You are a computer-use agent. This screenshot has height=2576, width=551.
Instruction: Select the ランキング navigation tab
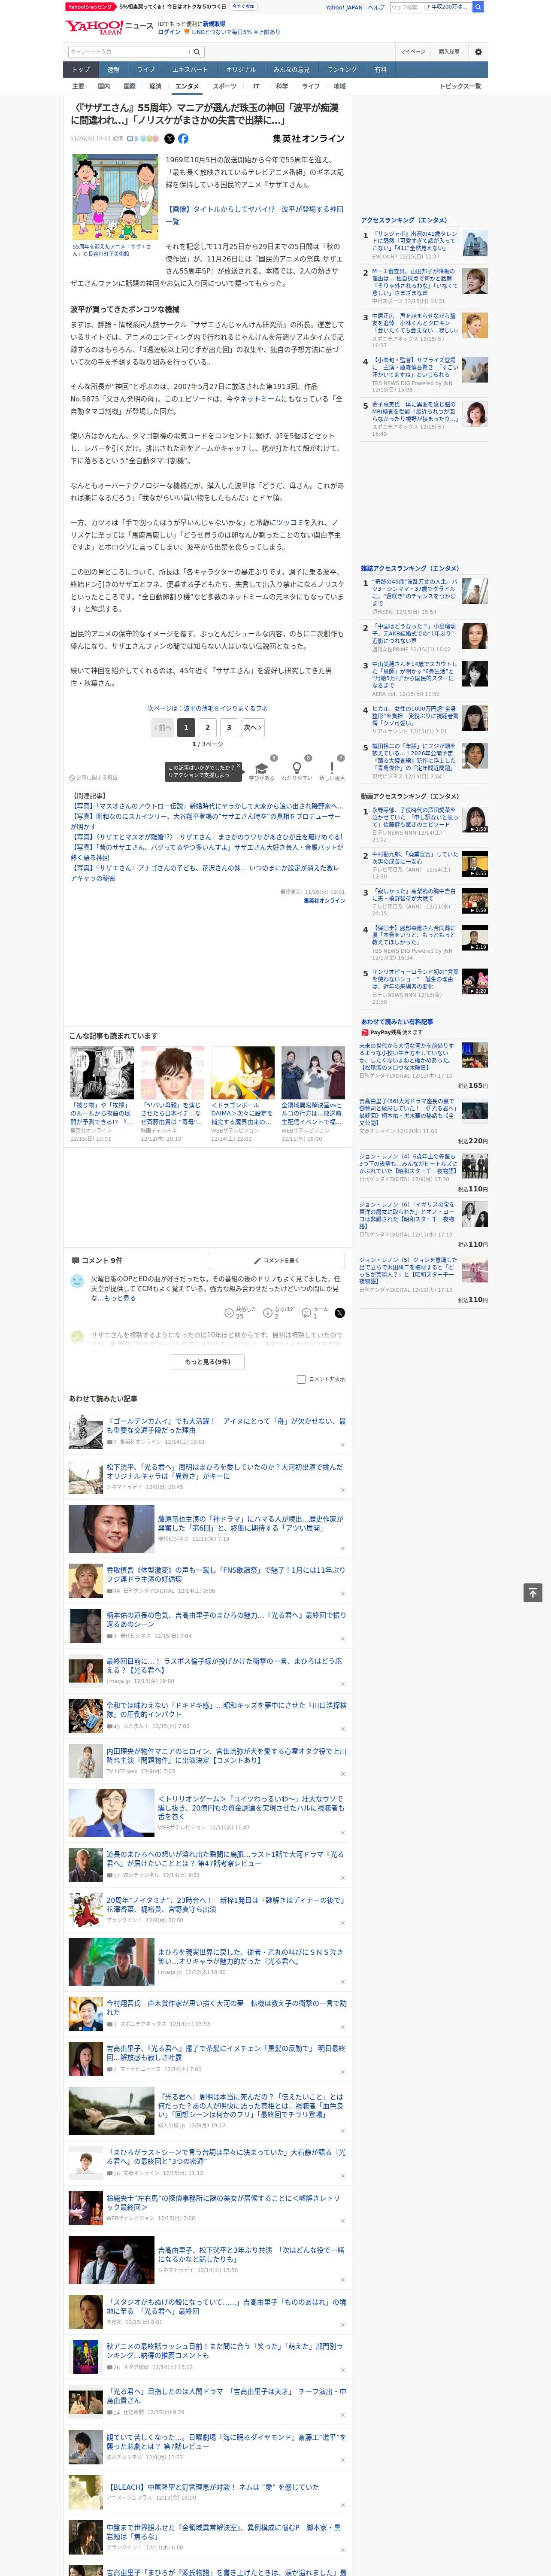point(342,69)
